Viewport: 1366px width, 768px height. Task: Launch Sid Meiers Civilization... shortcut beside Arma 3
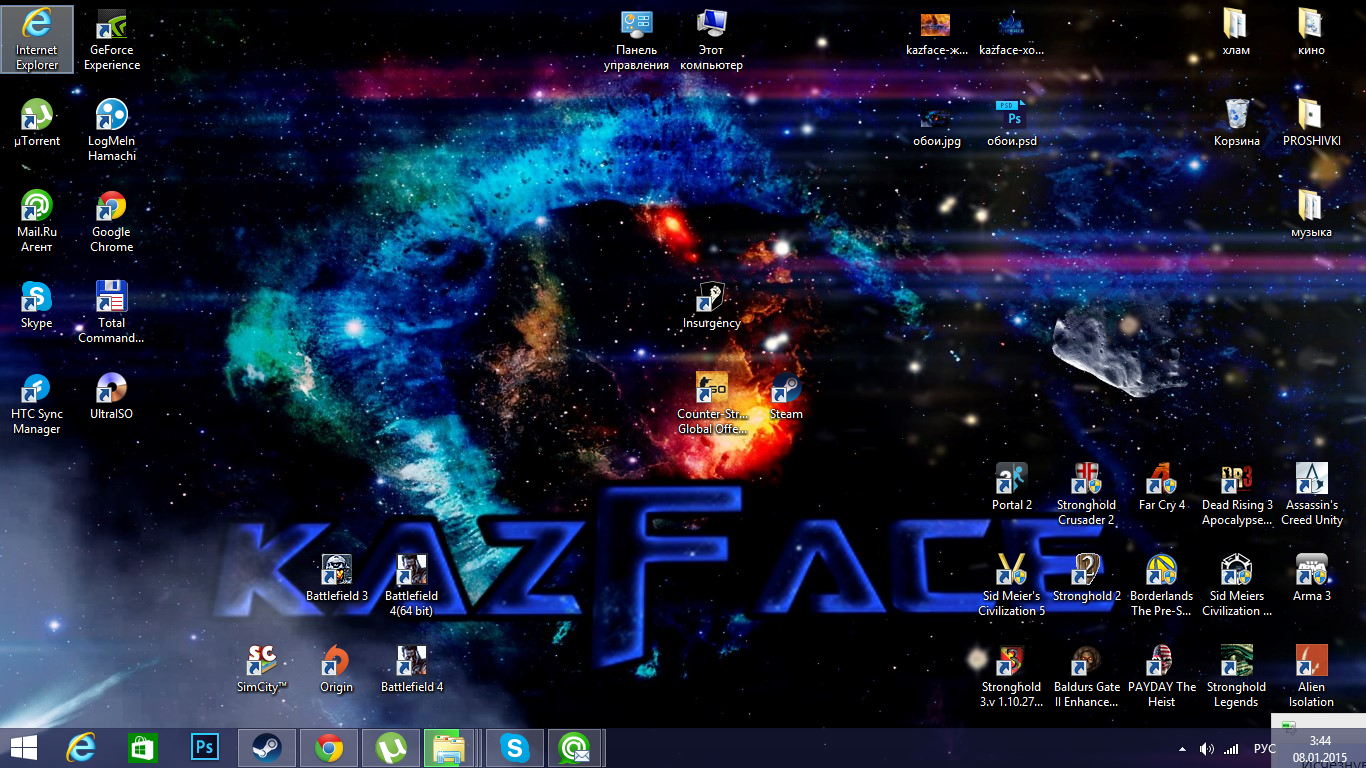click(1237, 584)
